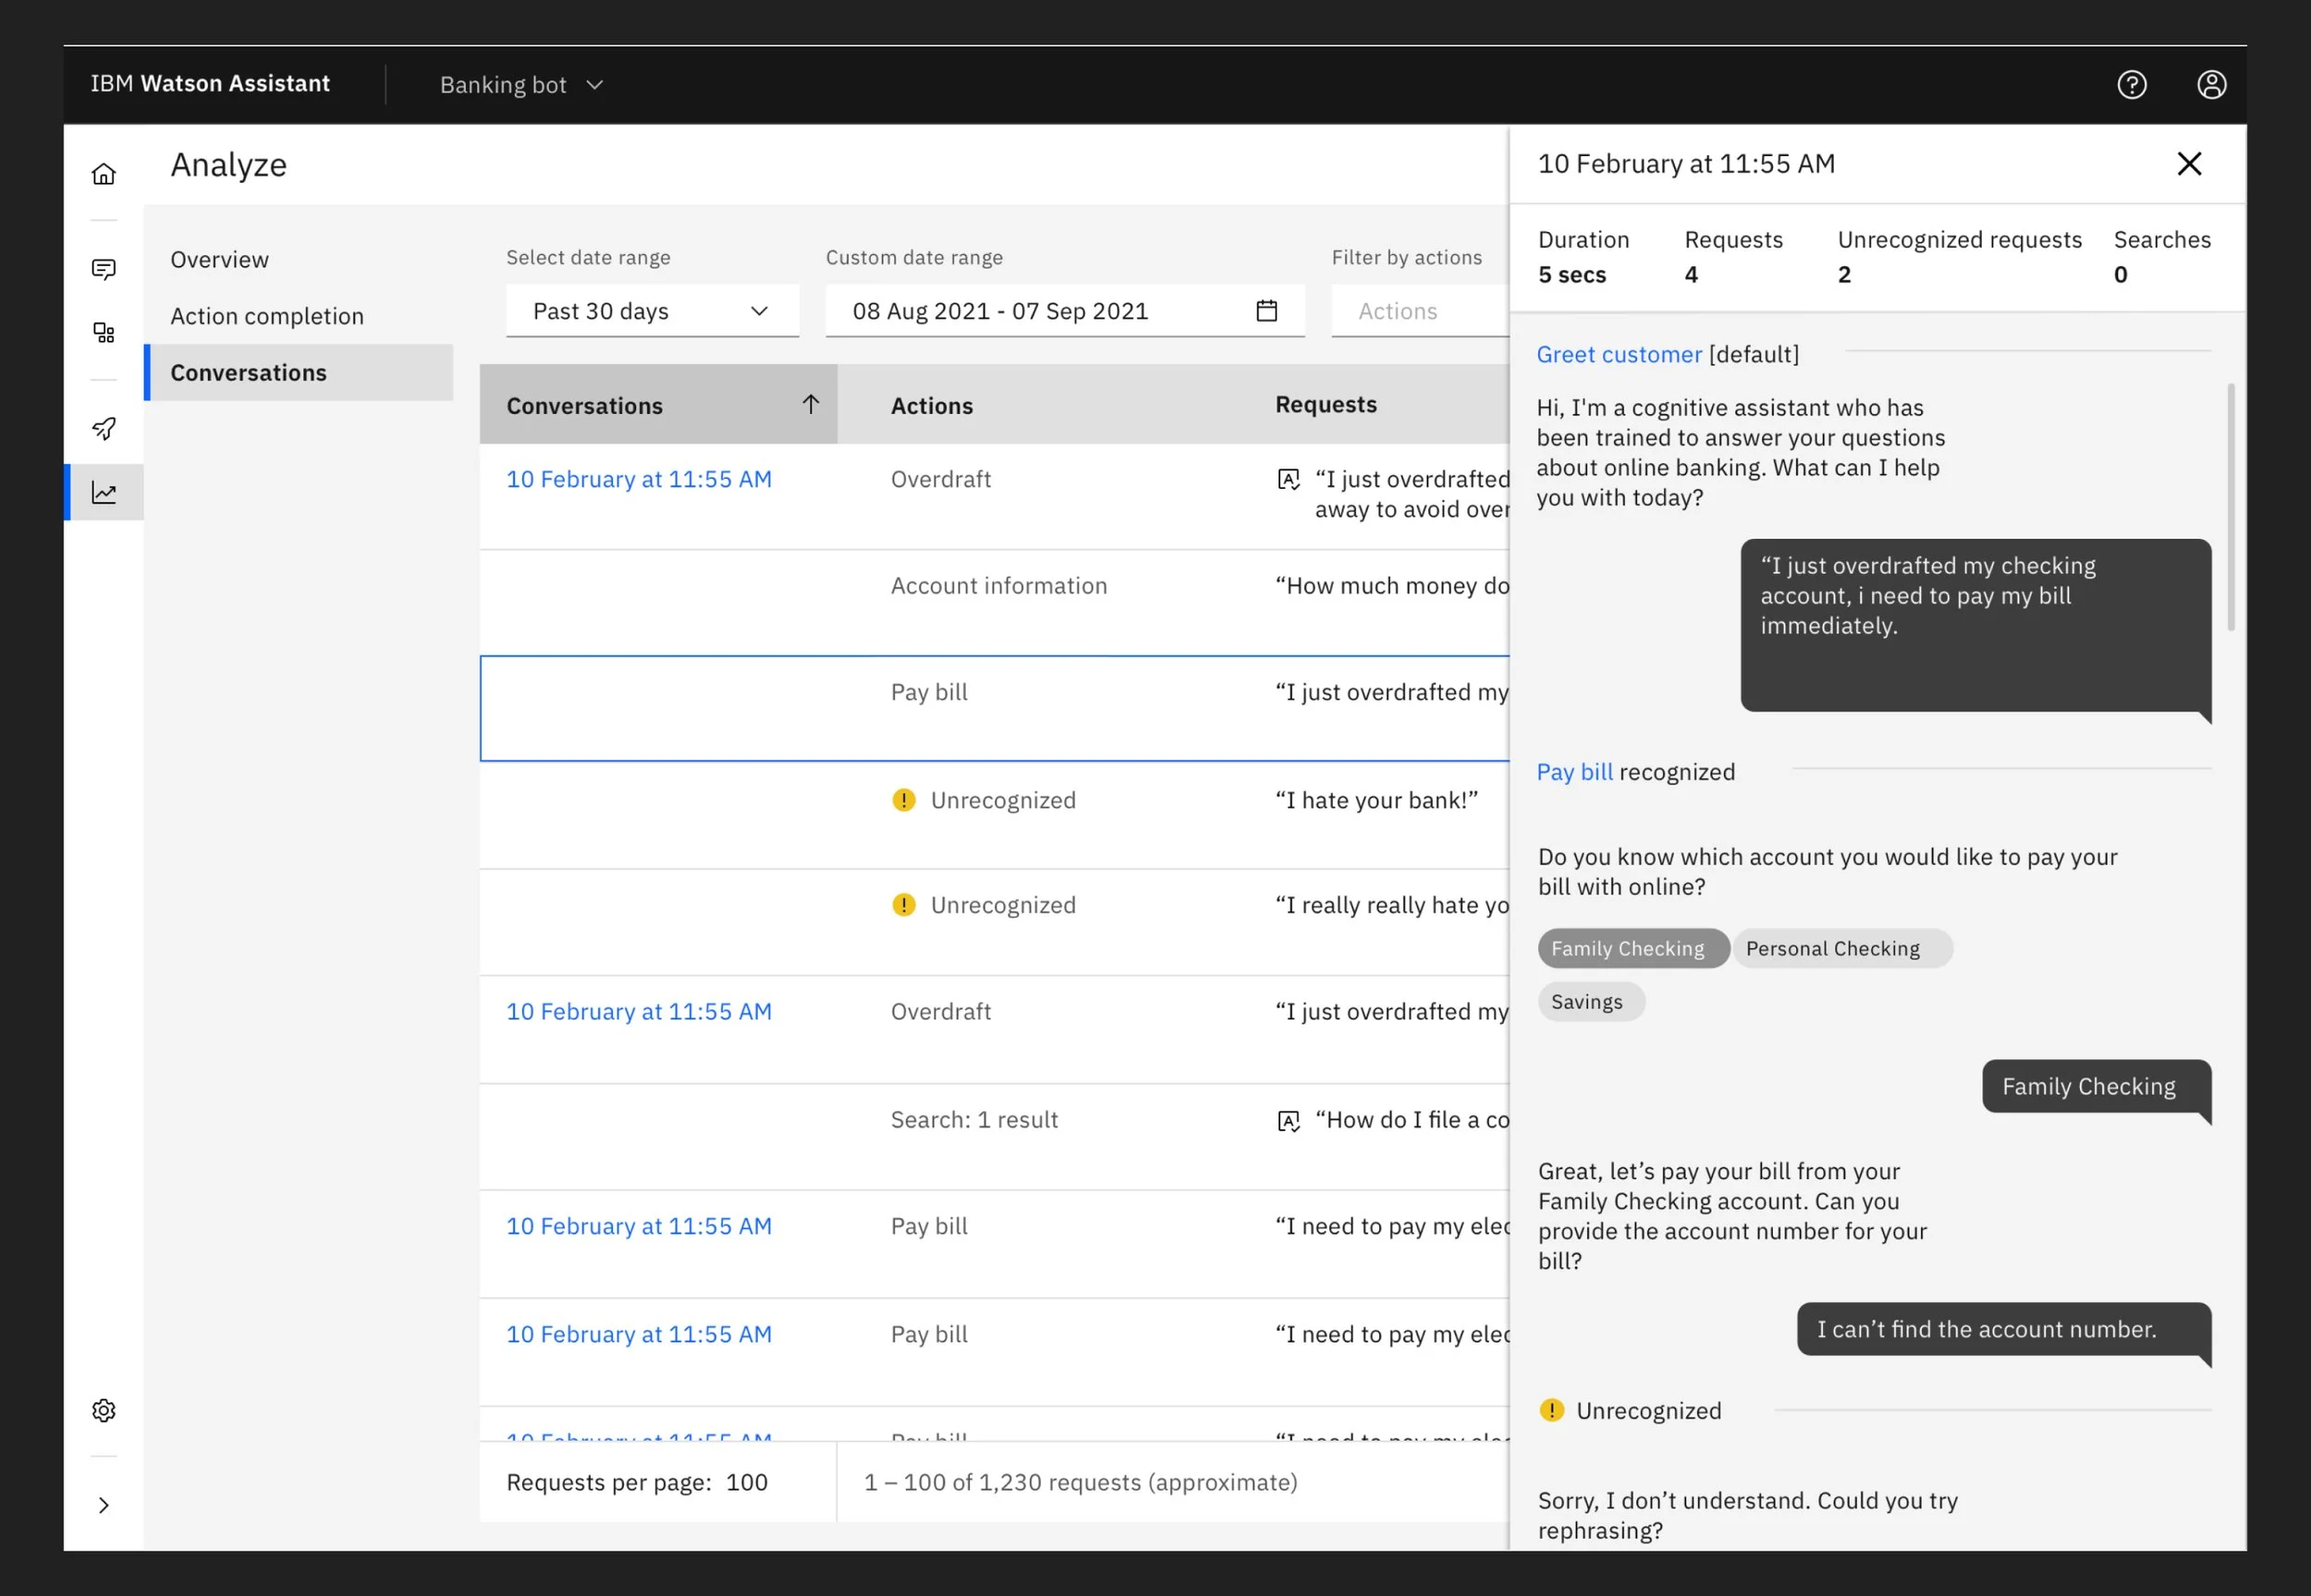
Task: Switch to the Overview tab
Action: point(220,260)
